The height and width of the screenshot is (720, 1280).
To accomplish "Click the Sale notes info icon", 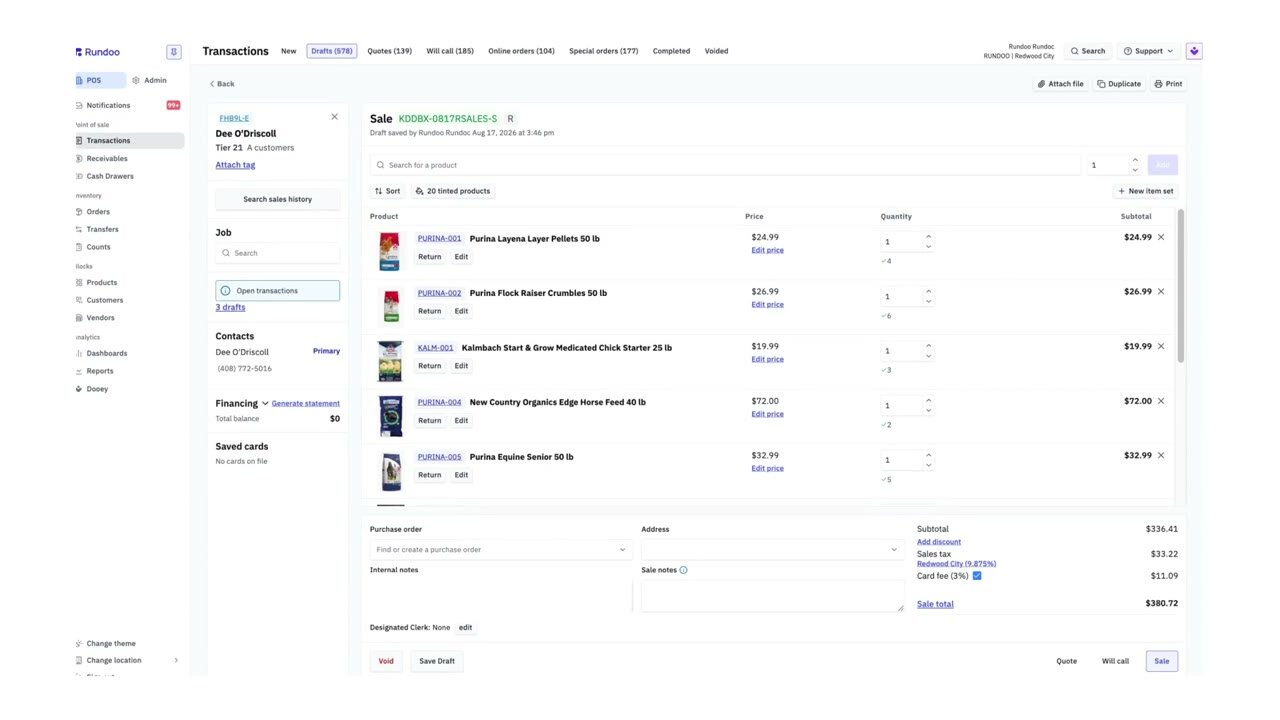I will 684,570.
